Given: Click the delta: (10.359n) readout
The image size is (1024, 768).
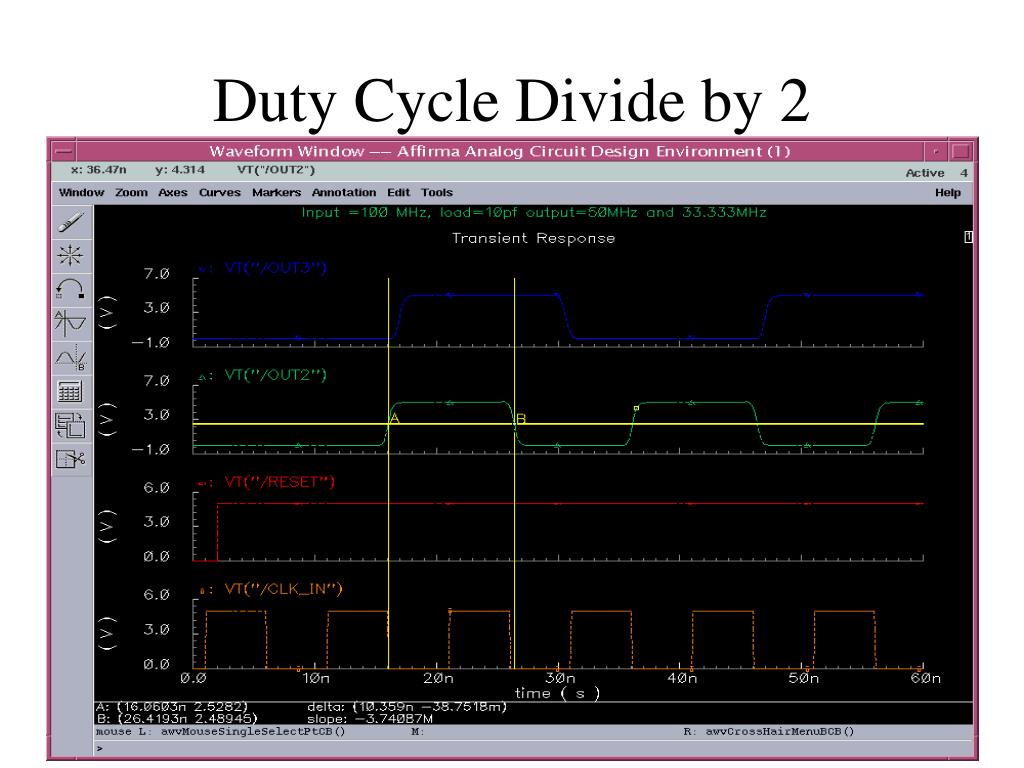Looking at the screenshot, I should click(x=407, y=707).
